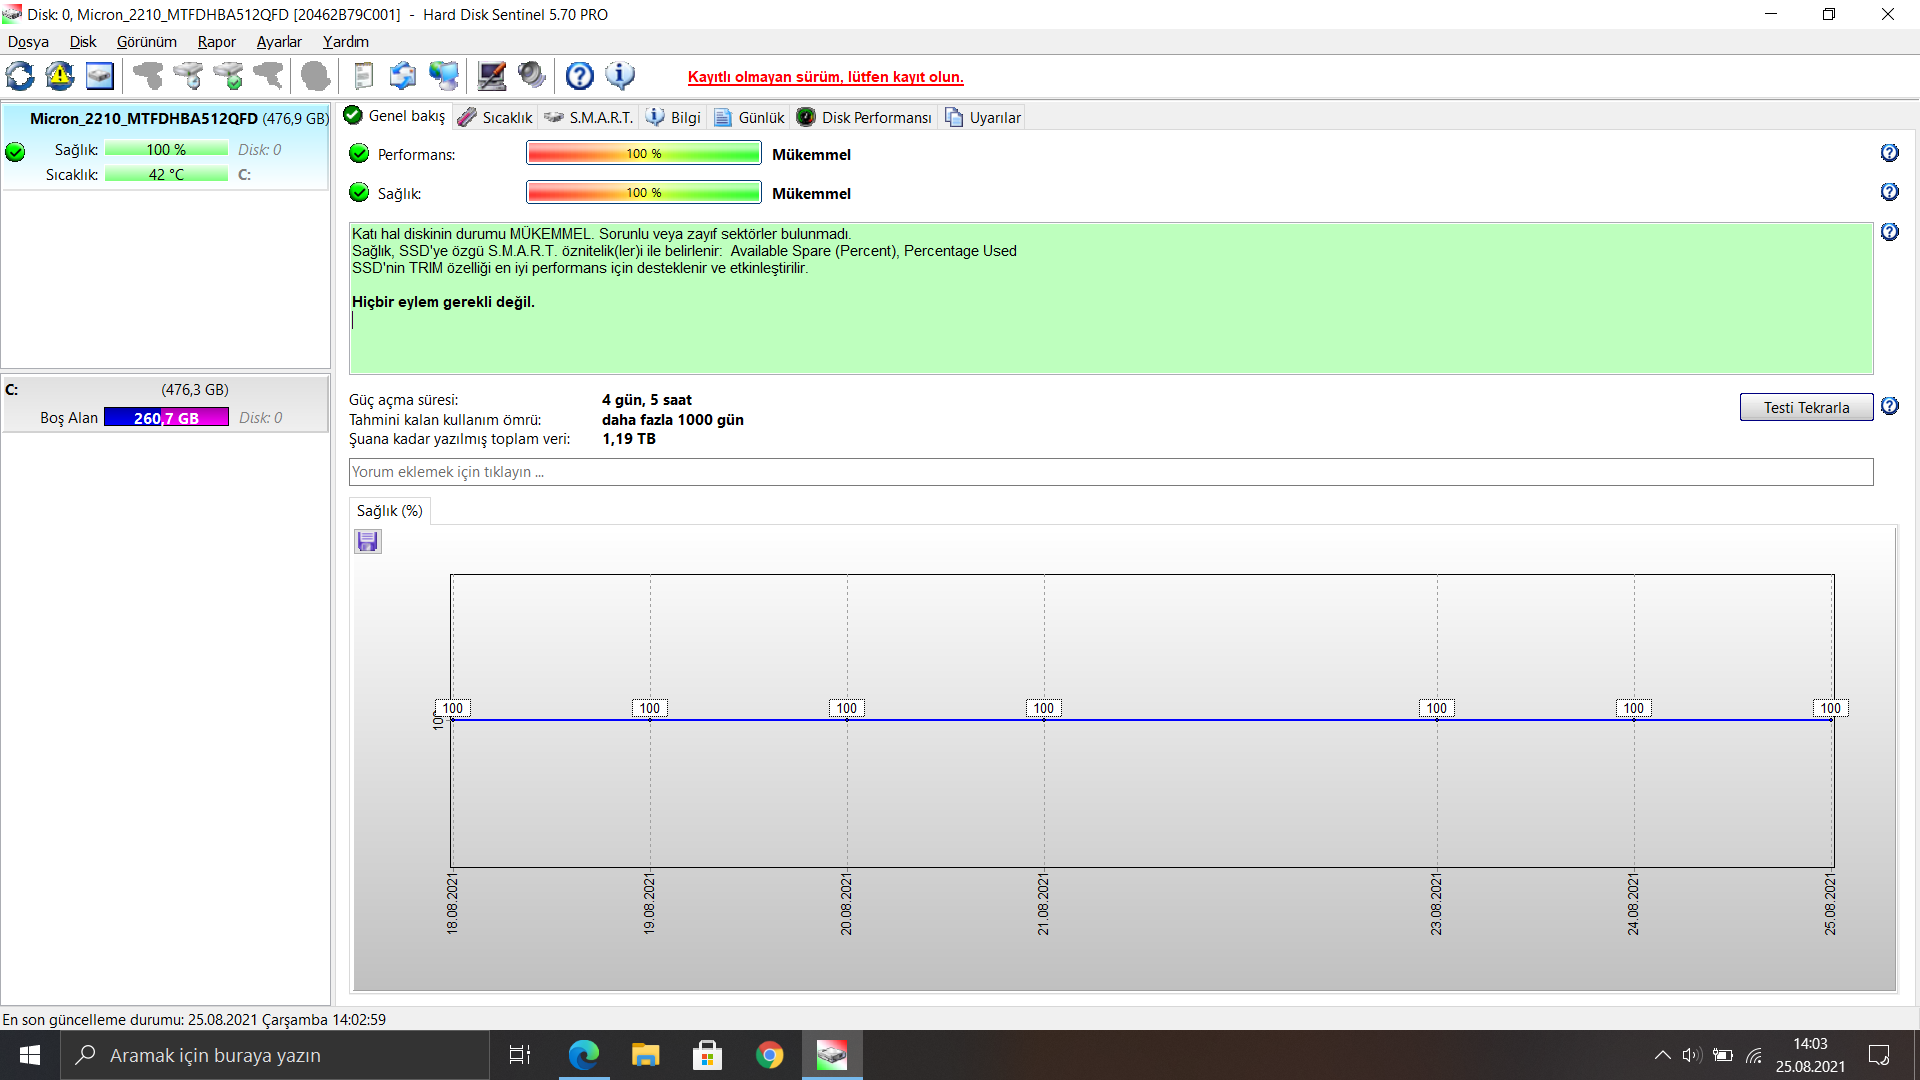The image size is (1920, 1080).
Task: Save graph using the floppy disk icon
Action: pyautogui.click(x=367, y=542)
